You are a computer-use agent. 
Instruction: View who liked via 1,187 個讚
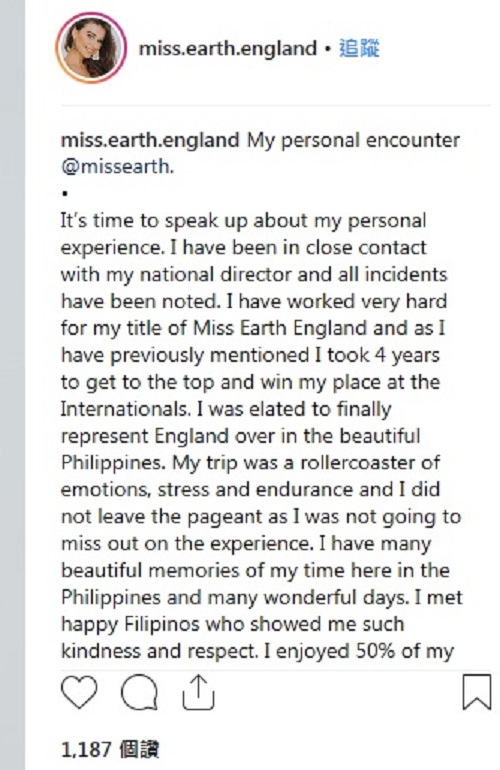click(x=110, y=749)
